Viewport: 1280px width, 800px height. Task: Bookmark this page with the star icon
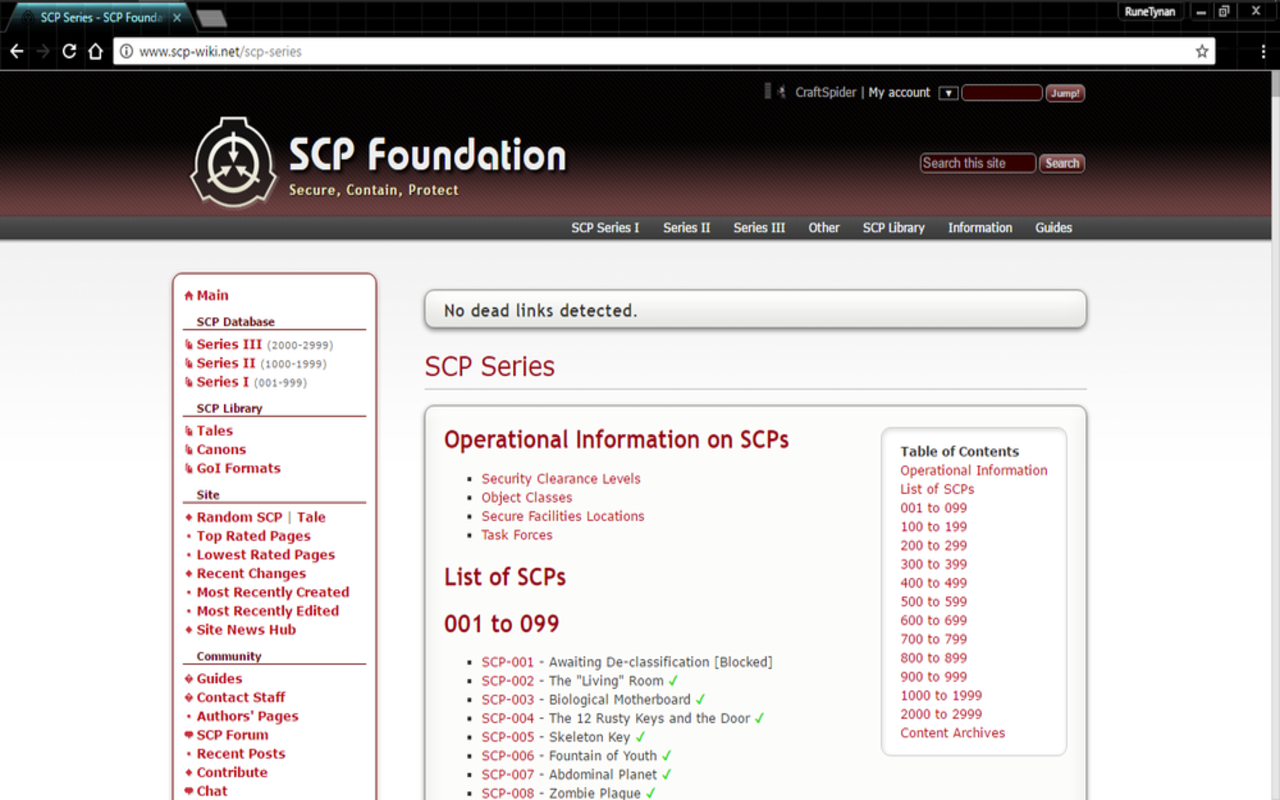click(x=1202, y=51)
